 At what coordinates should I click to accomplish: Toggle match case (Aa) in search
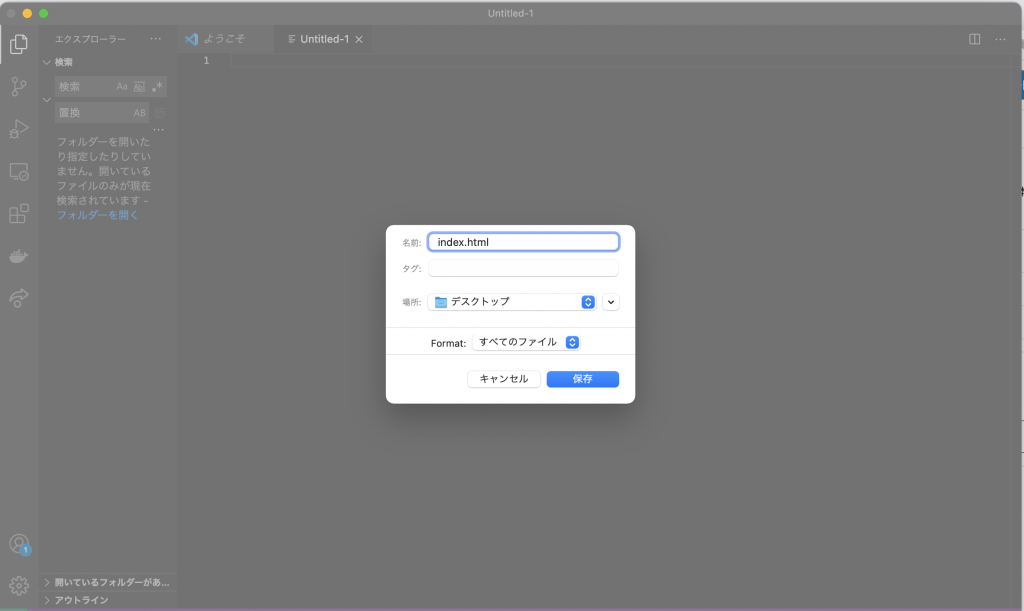122,87
